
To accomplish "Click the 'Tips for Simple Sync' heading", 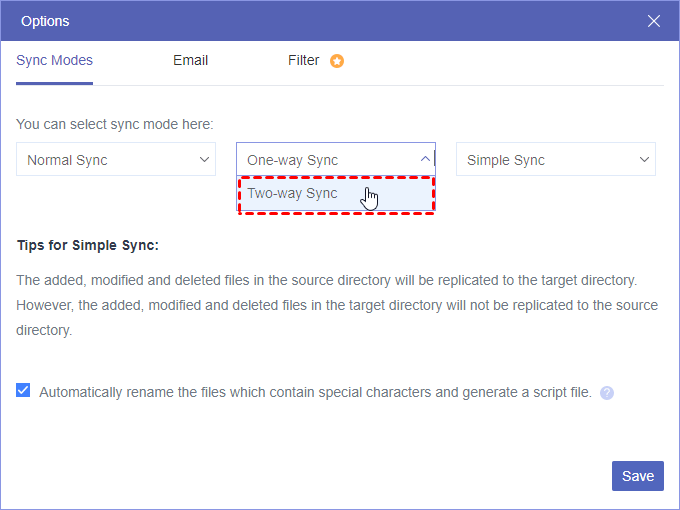I will pos(88,245).
